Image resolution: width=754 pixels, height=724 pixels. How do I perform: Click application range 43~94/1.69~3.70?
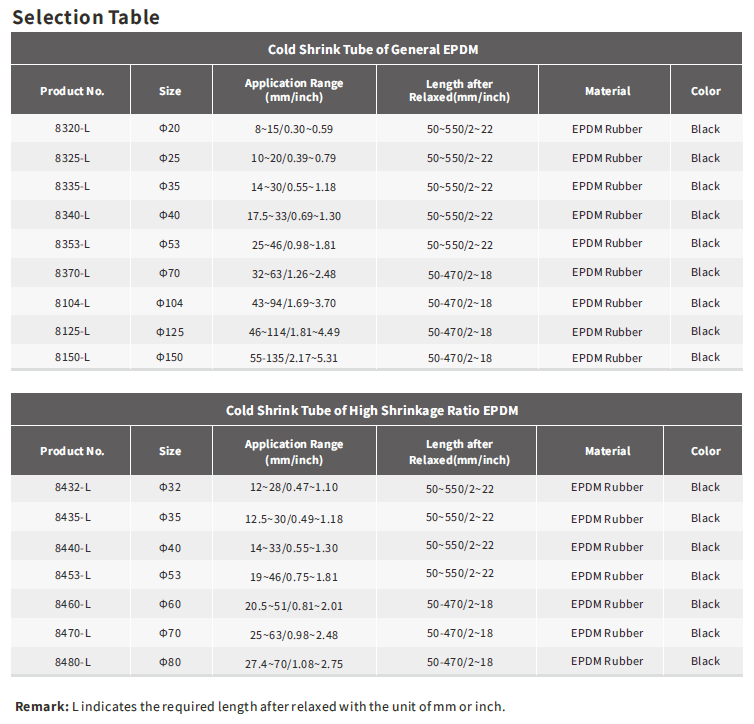pyautogui.click(x=293, y=303)
